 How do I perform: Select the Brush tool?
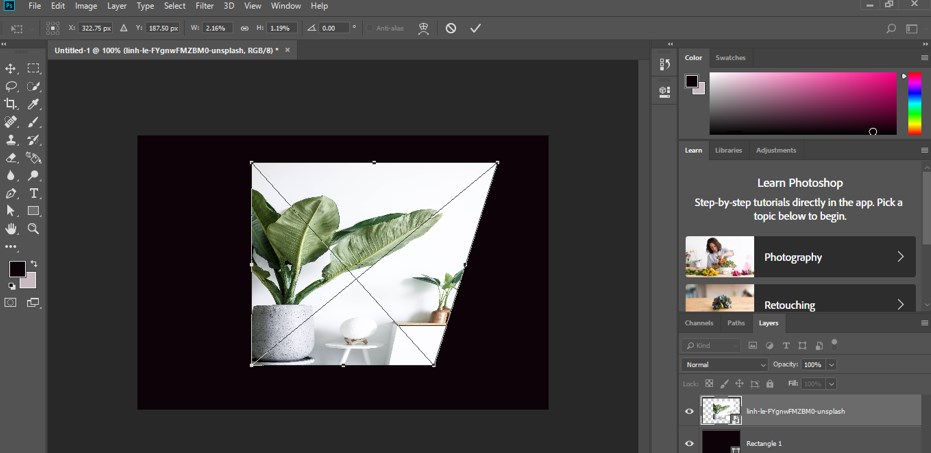(33, 122)
